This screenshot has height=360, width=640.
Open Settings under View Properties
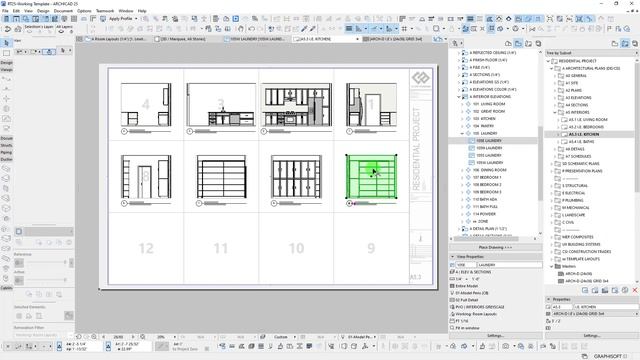[x=496, y=336]
